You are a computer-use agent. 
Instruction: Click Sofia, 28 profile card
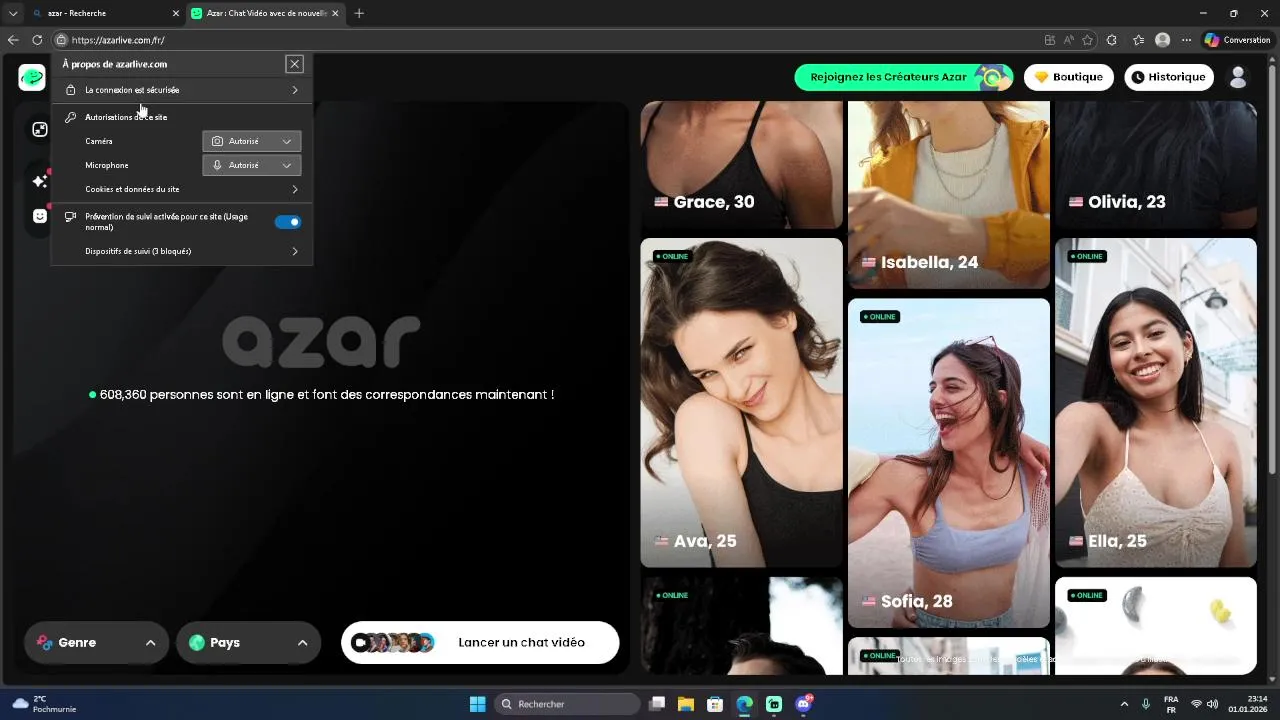pos(948,463)
